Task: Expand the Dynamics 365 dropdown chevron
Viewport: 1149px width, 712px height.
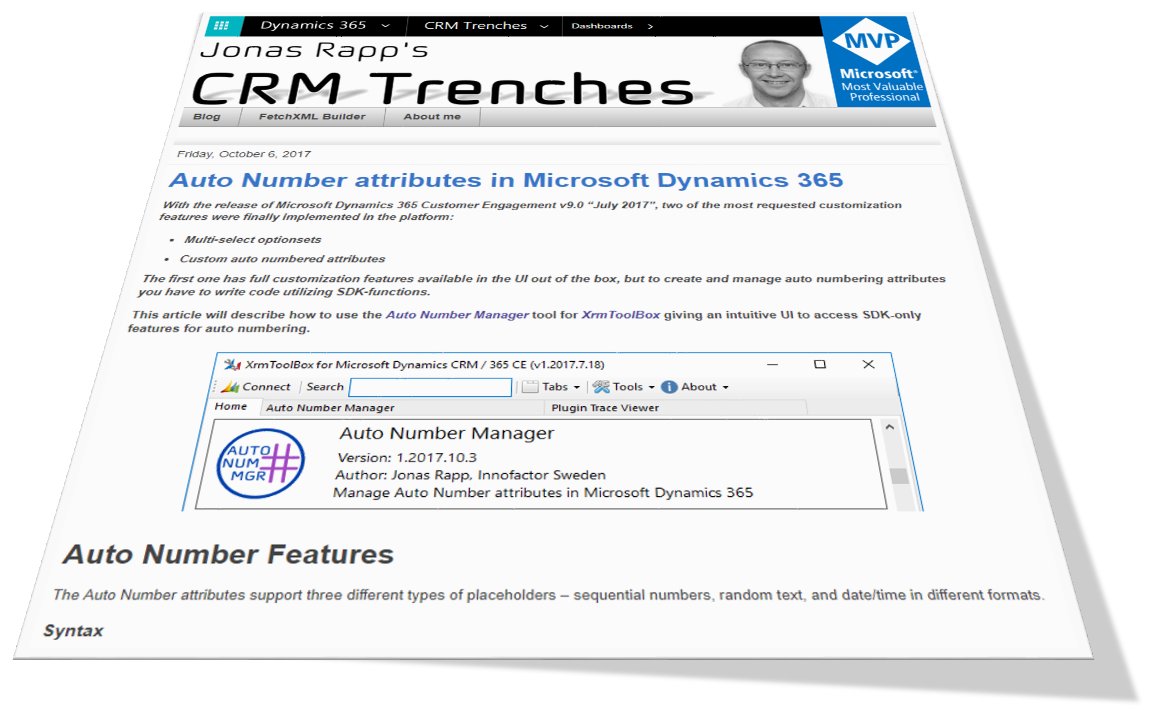Action: [385, 26]
